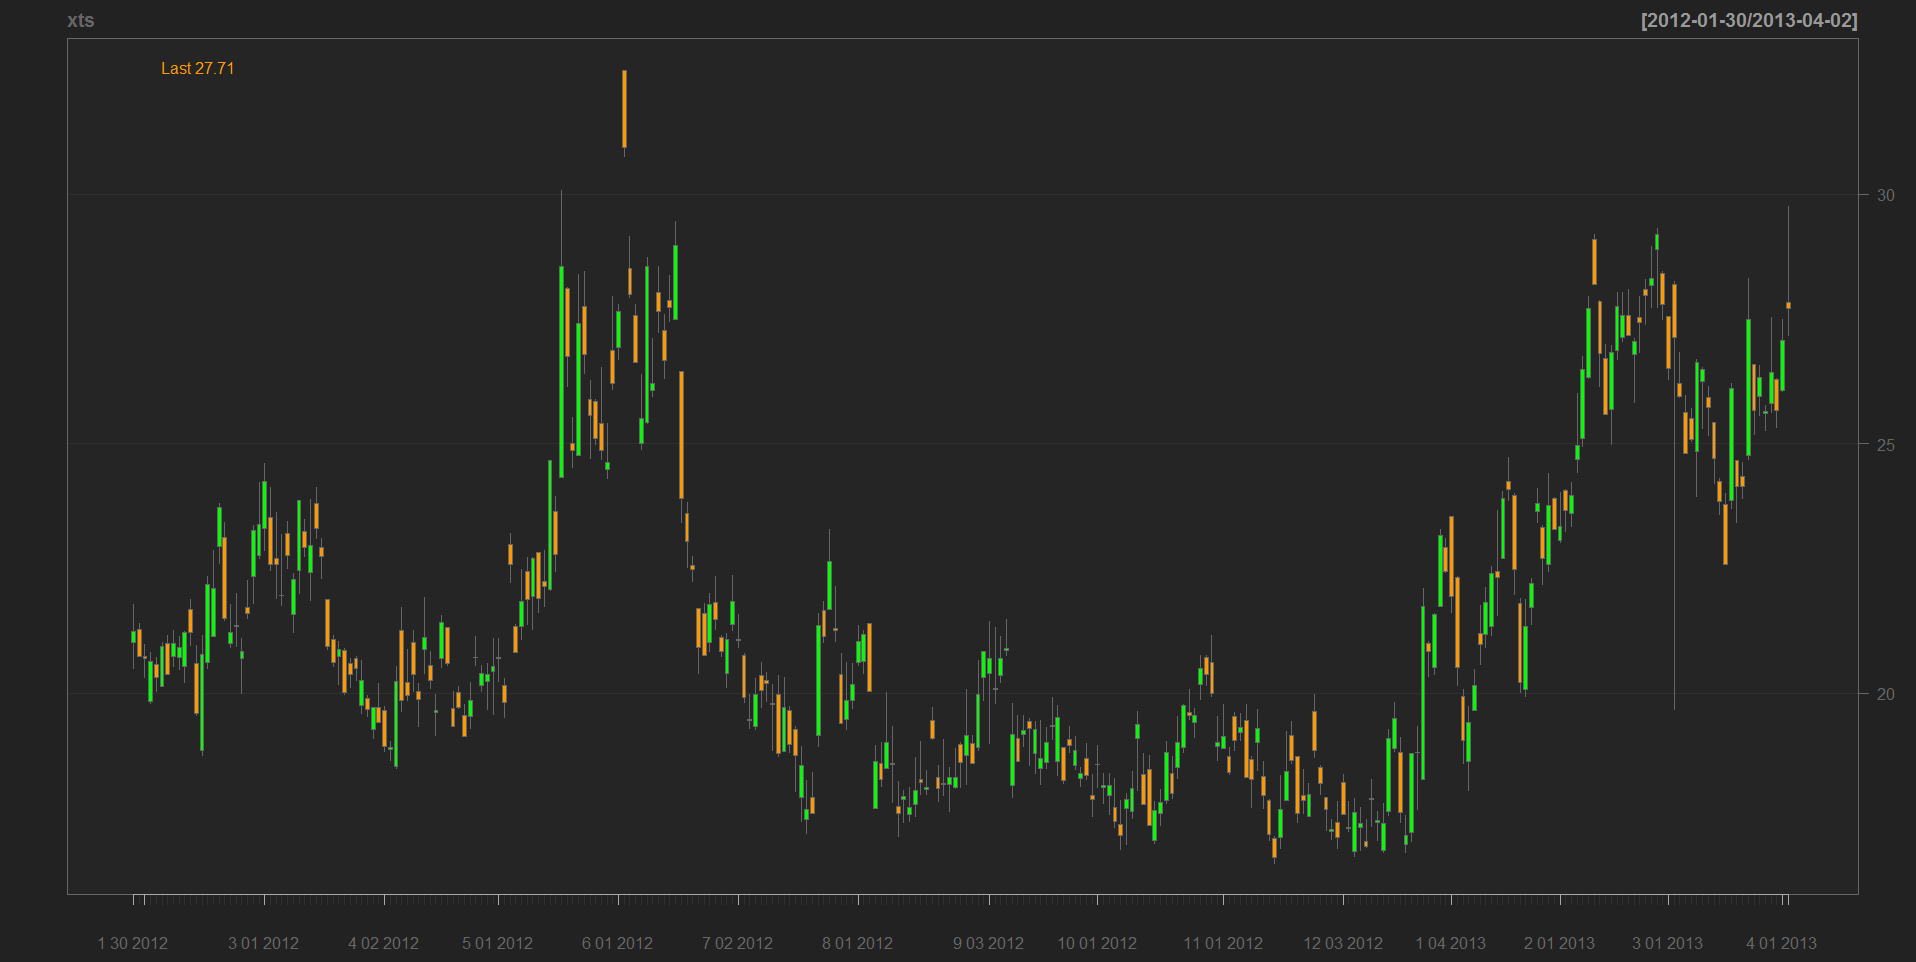Click the xts chart title
This screenshot has width=1916, height=962.
[x=80, y=21]
